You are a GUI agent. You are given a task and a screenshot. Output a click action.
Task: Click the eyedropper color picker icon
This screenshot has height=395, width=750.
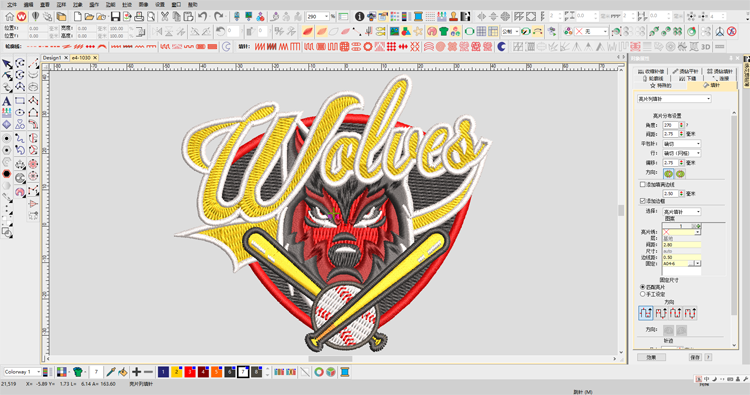click(x=110, y=372)
